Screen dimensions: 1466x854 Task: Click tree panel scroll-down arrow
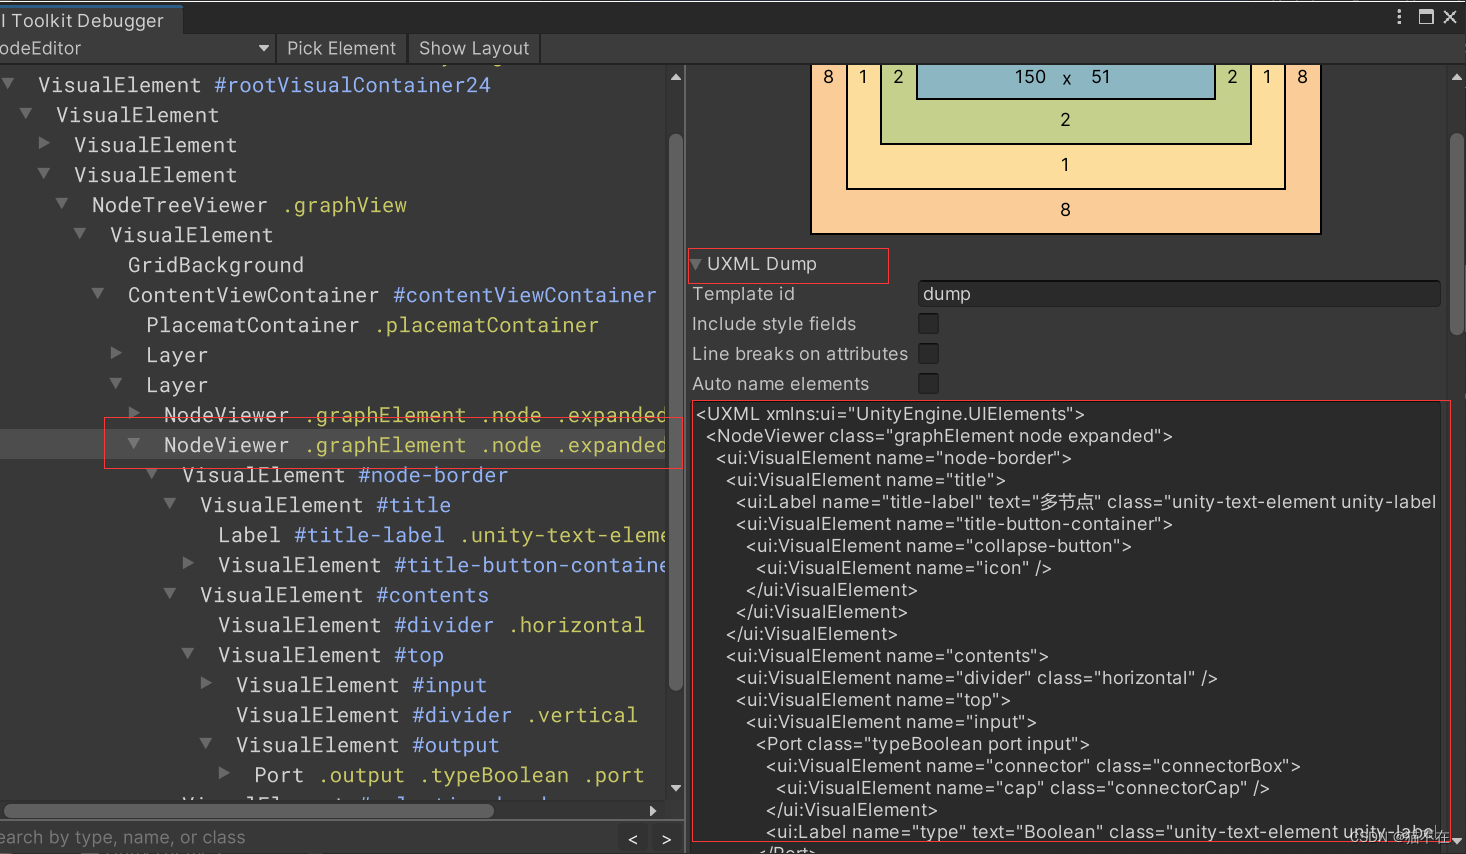676,788
